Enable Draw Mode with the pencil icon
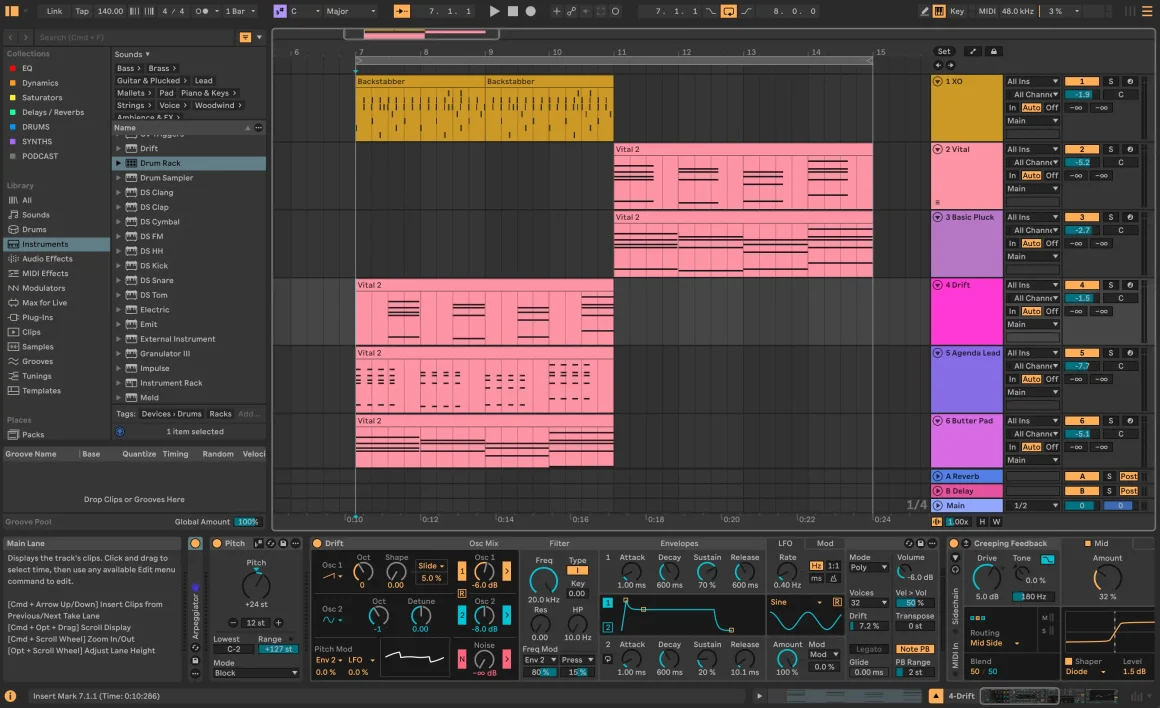Image resolution: width=1160 pixels, height=708 pixels. 925,11
